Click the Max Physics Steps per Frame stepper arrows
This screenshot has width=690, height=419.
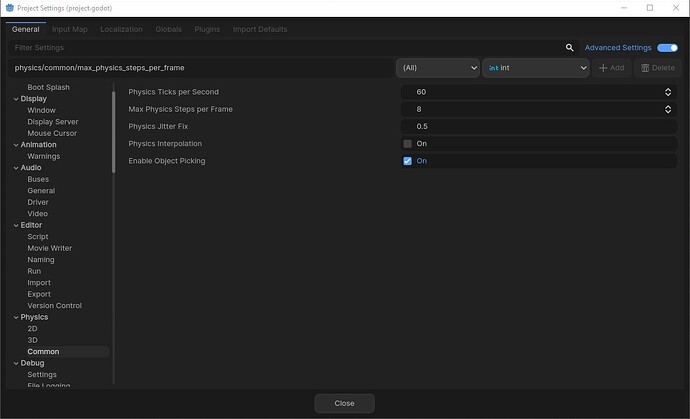click(x=668, y=109)
